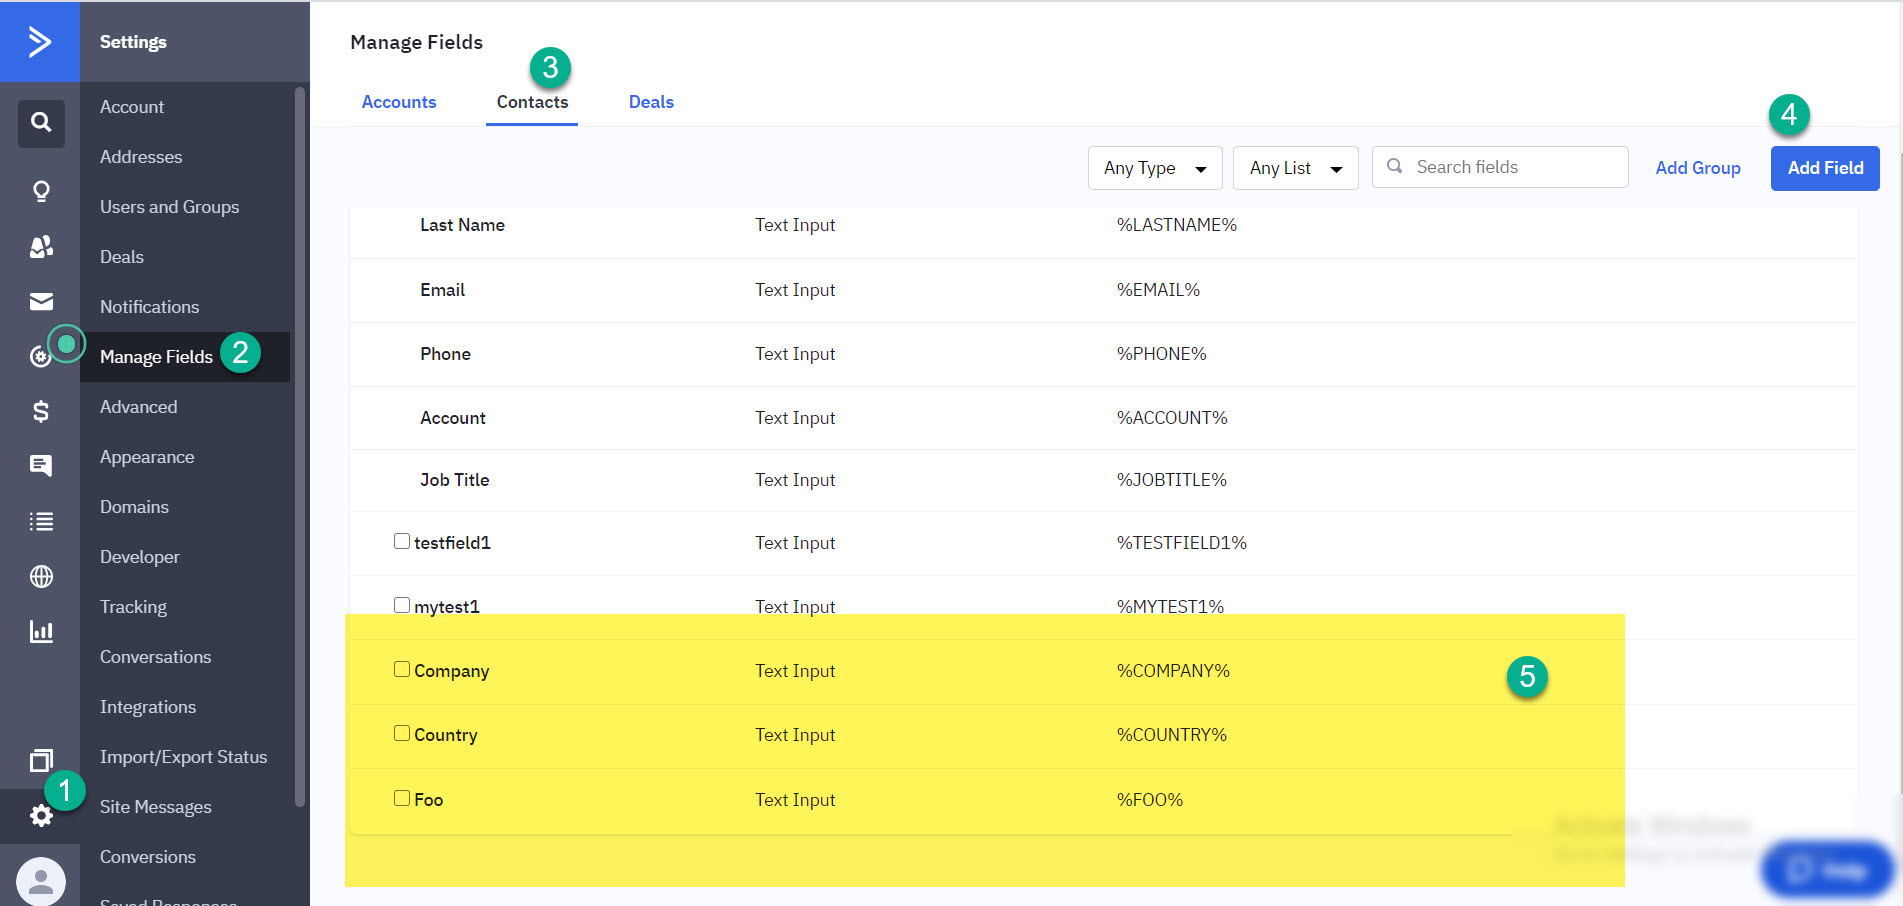This screenshot has width=1903, height=906.
Task: Click the Email field name
Action: tap(442, 290)
